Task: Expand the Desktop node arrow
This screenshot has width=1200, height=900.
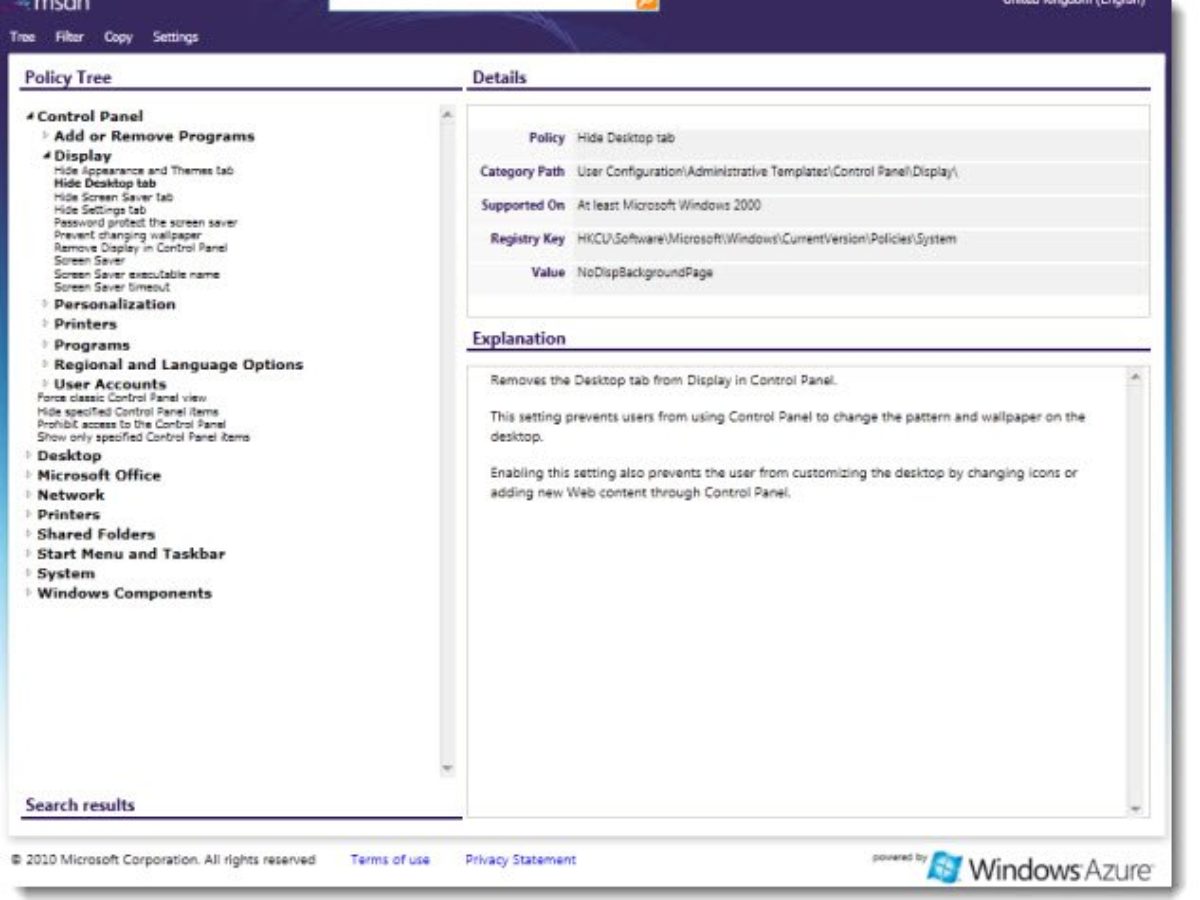Action: (30, 455)
